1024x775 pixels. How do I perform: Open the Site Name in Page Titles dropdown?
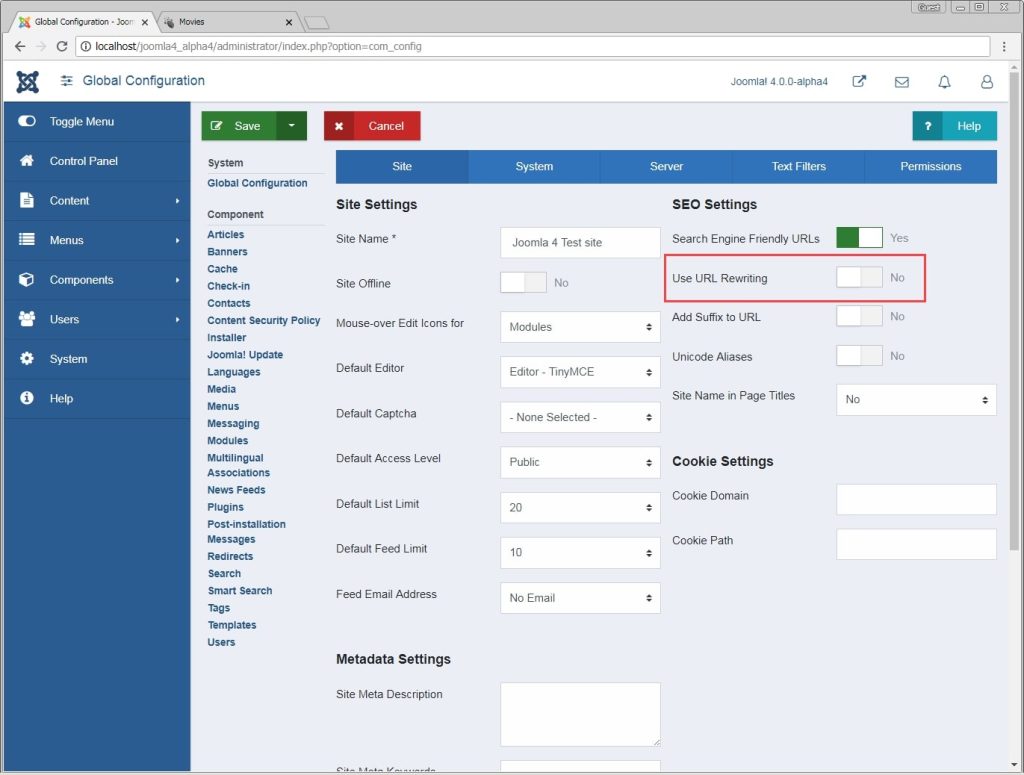(x=915, y=399)
